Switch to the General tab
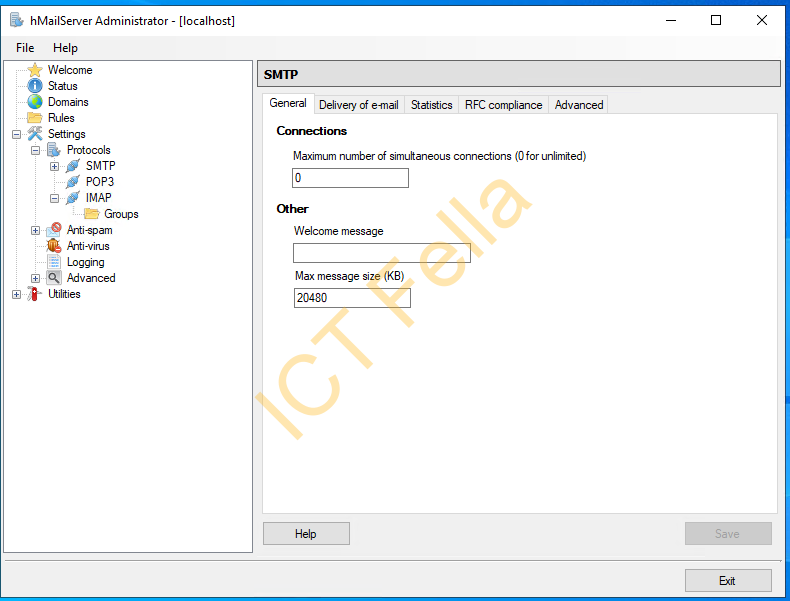The image size is (790, 601). [x=288, y=103]
